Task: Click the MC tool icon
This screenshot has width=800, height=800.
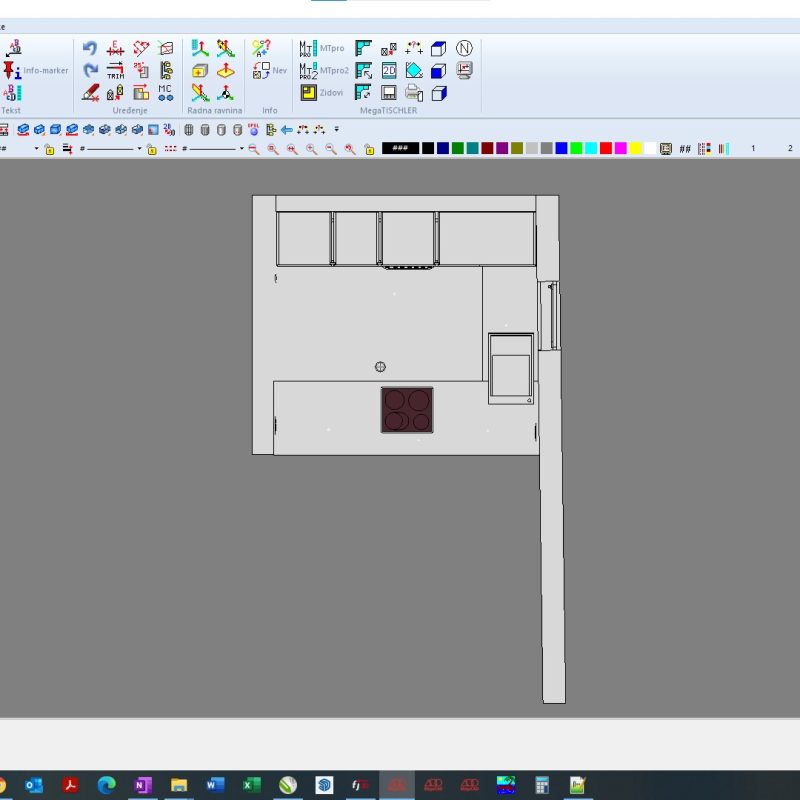Action: point(165,92)
